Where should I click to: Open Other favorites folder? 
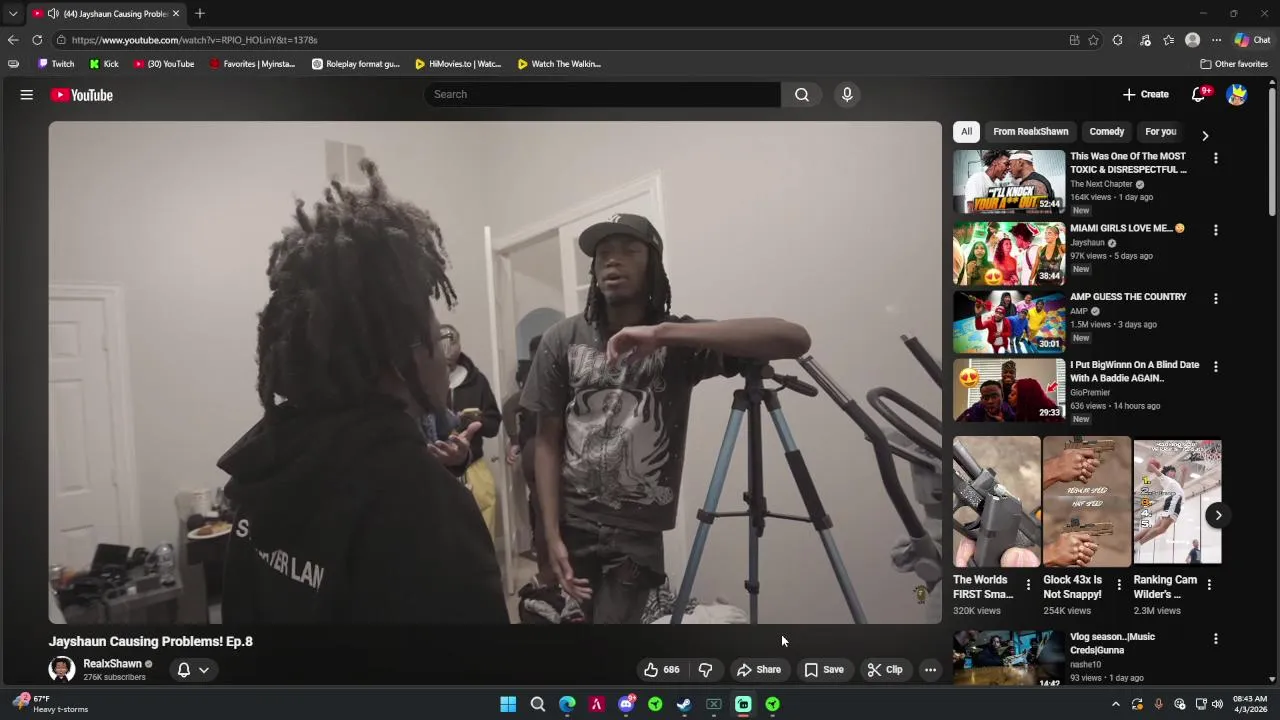point(1234,64)
